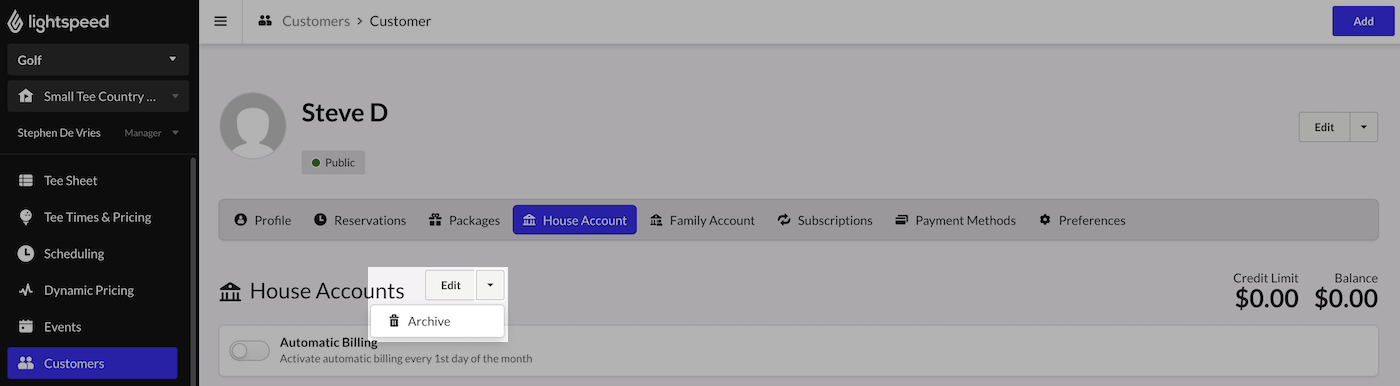Click the Dynamic Pricing pulse icon
This screenshot has height=386, width=1400.
tap(26, 291)
